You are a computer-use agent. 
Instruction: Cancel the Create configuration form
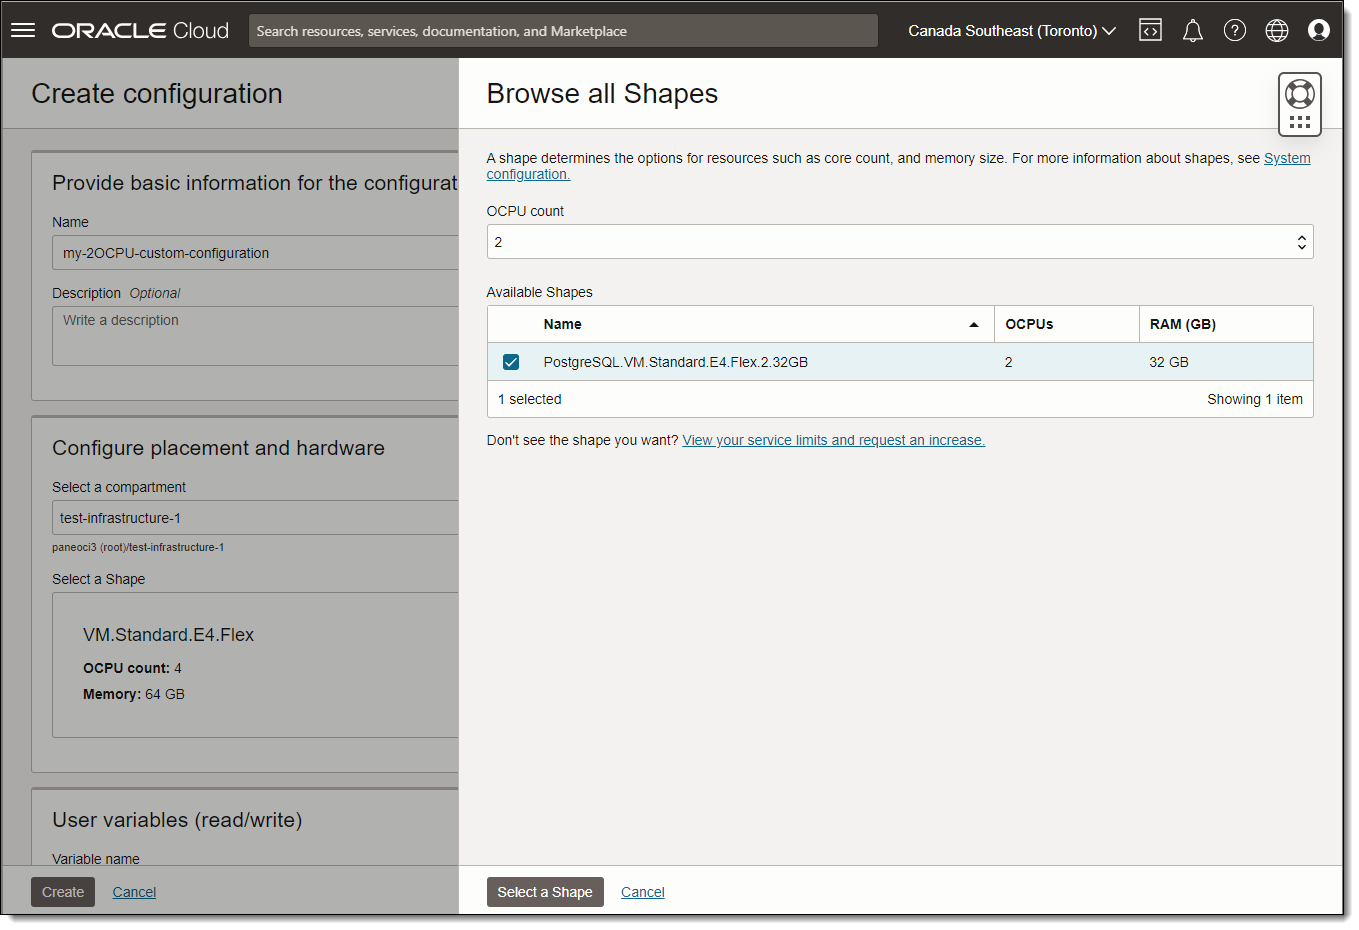pos(134,892)
